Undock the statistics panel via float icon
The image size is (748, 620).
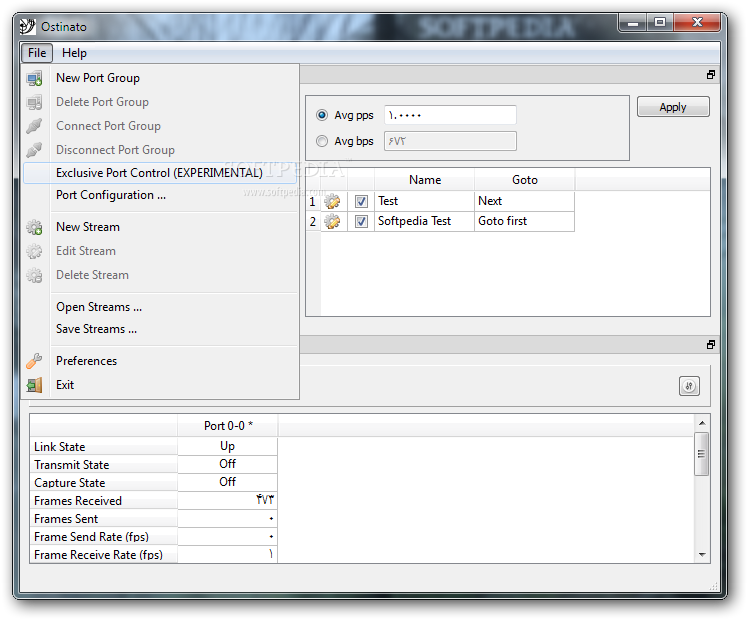pos(711,345)
